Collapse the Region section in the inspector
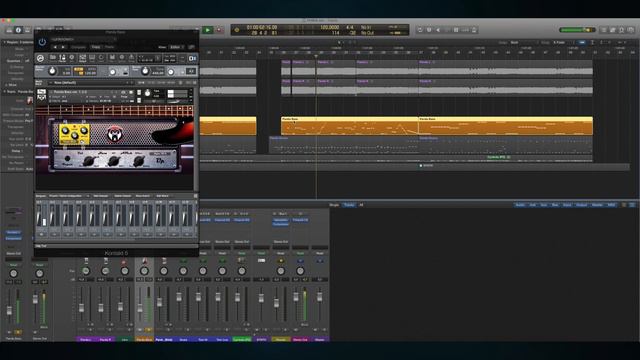The height and width of the screenshot is (360, 640). [4, 42]
